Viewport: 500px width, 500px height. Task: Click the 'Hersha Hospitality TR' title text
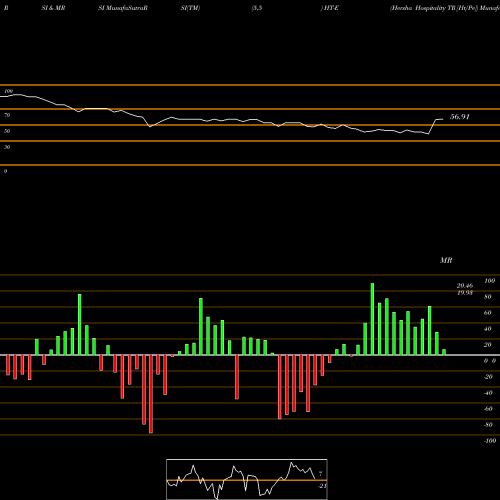423,8
